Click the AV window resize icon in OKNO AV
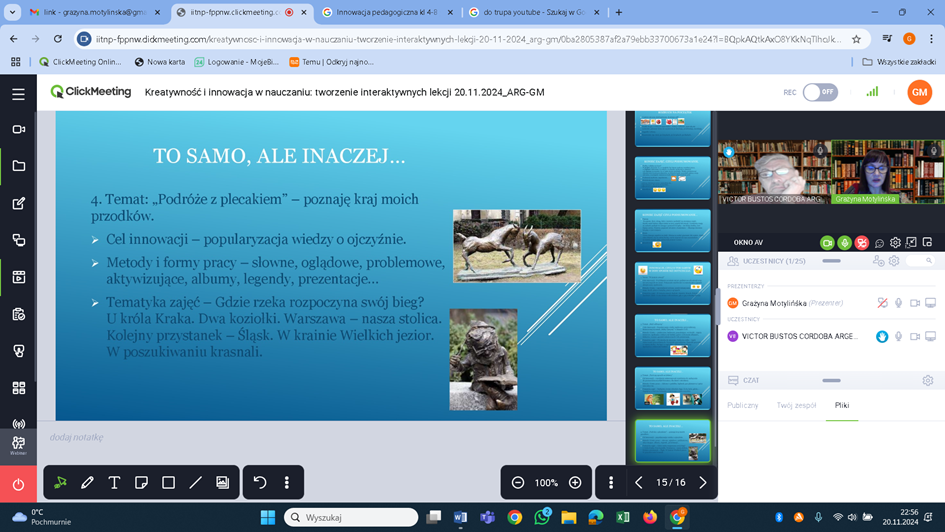The image size is (945, 532). [x=911, y=242]
